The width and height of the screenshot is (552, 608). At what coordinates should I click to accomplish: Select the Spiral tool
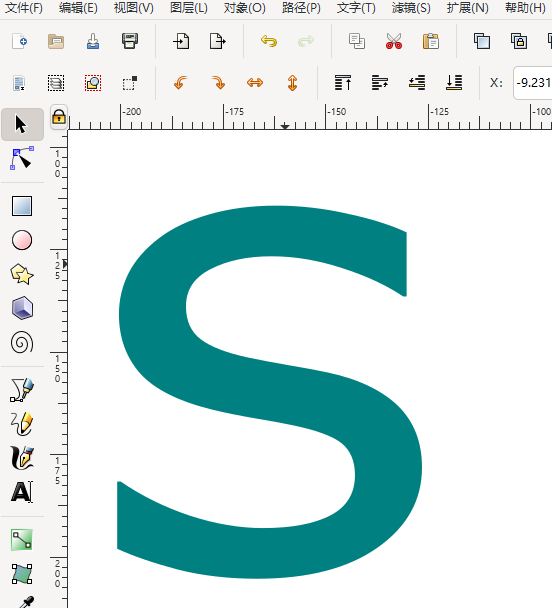click(22, 342)
